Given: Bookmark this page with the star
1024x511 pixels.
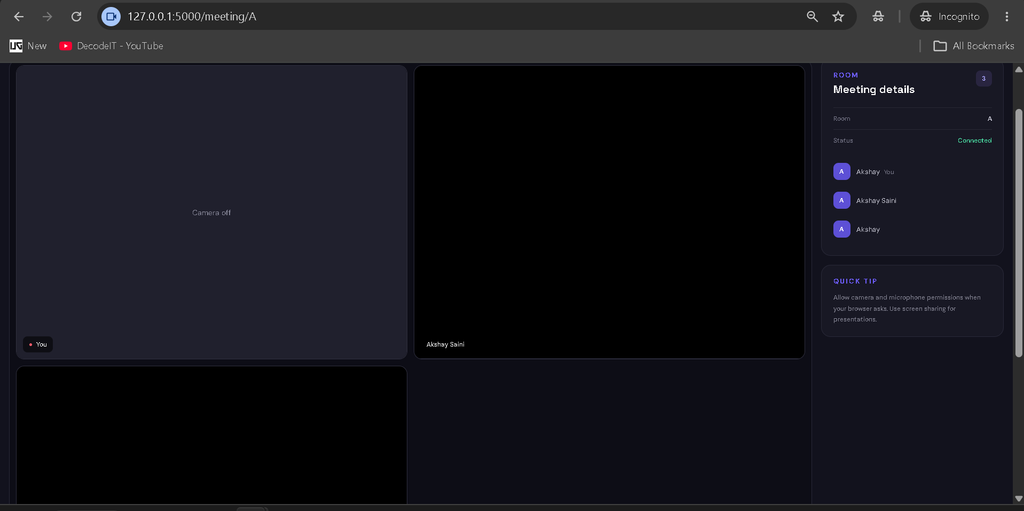Looking at the screenshot, I should 839,17.
